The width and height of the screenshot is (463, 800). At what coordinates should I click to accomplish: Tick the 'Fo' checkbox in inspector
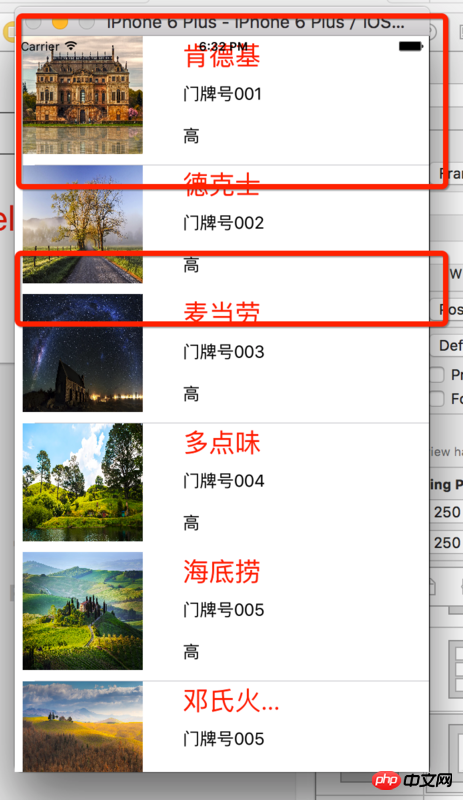coord(437,398)
